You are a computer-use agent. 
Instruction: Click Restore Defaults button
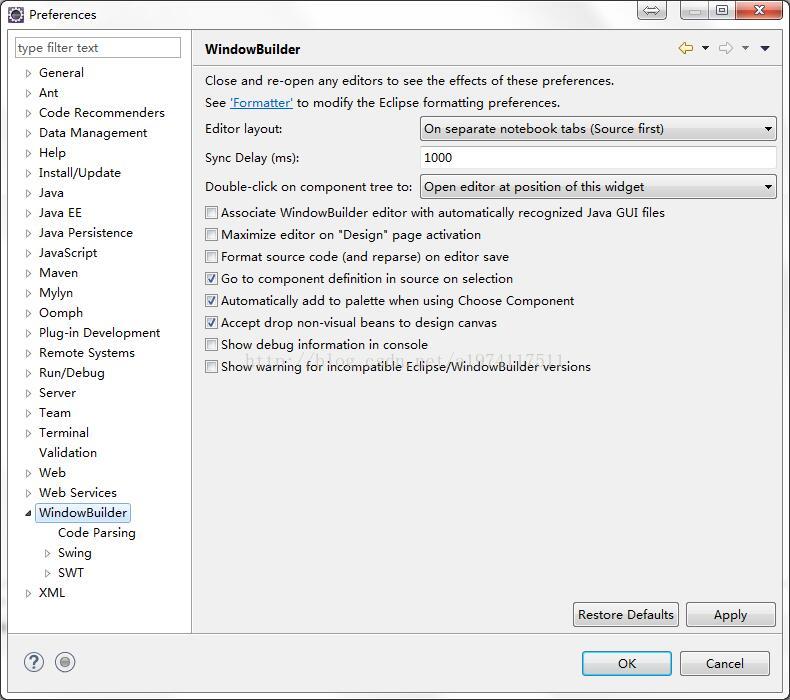tap(626, 614)
